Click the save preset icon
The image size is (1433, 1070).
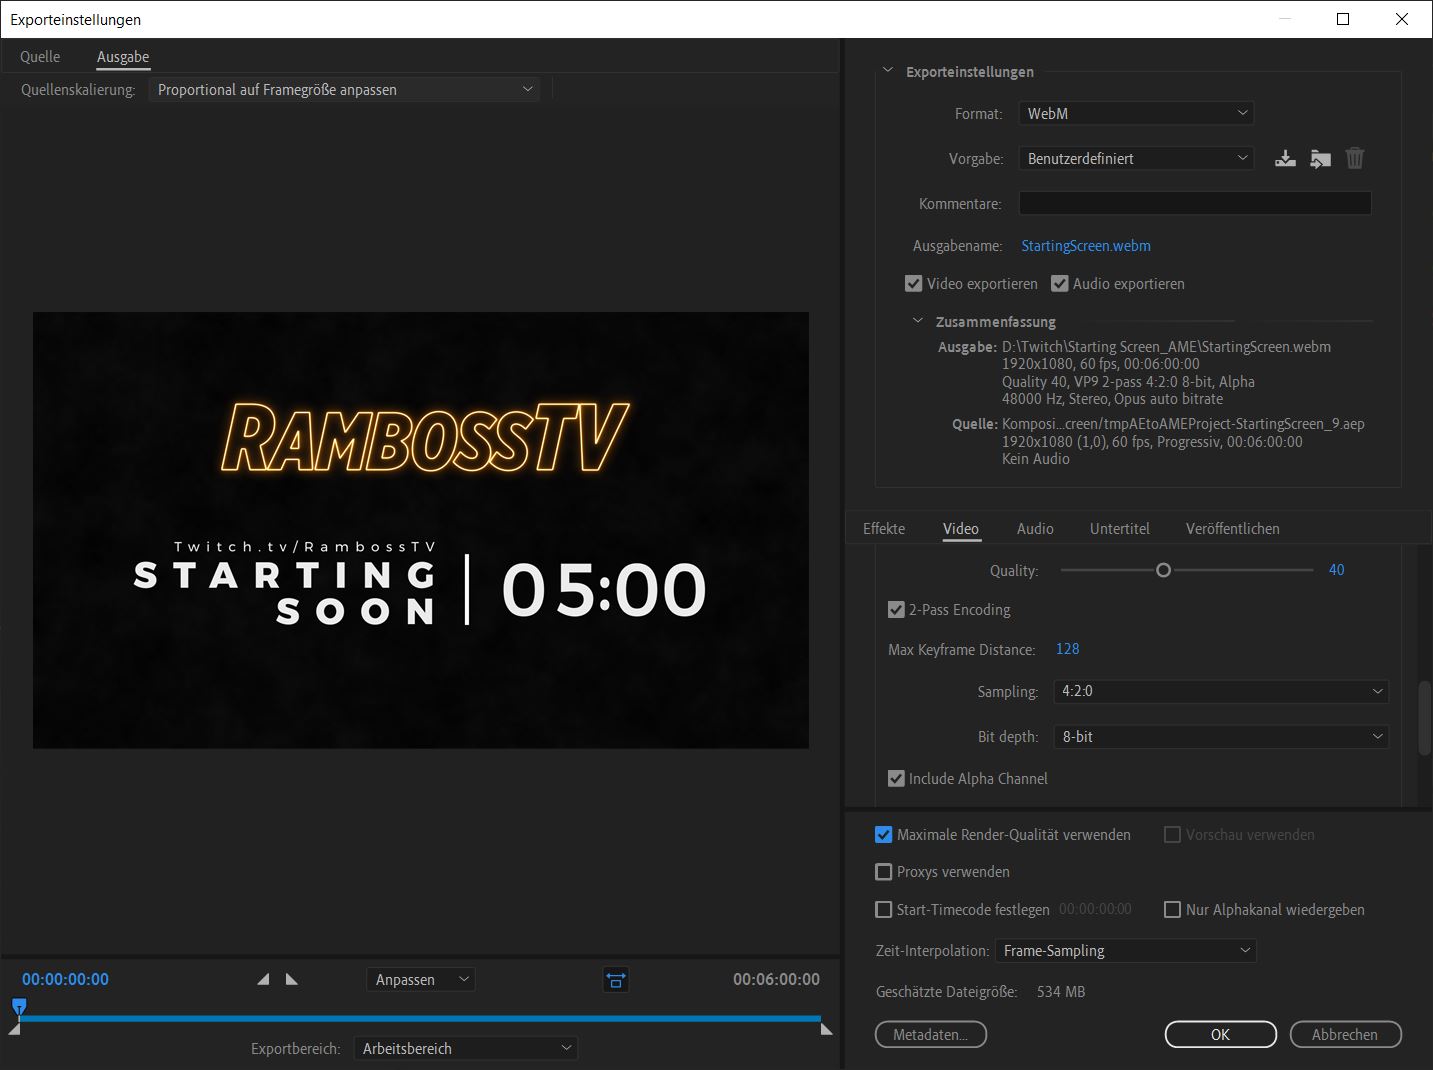(x=1286, y=158)
